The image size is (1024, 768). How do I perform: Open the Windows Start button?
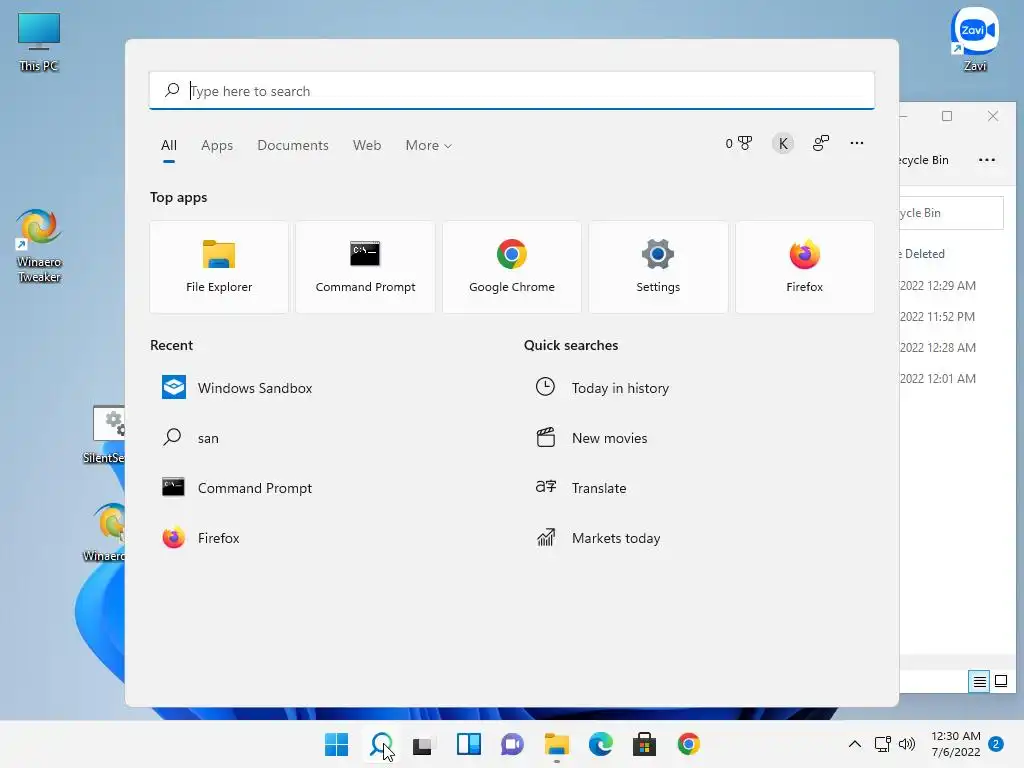coord(336,744)
